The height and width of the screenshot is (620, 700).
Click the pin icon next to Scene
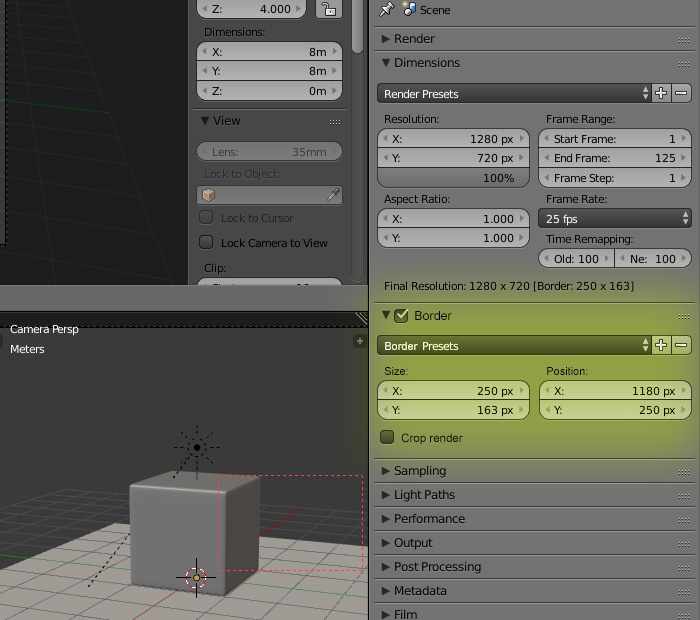(387, 9)
